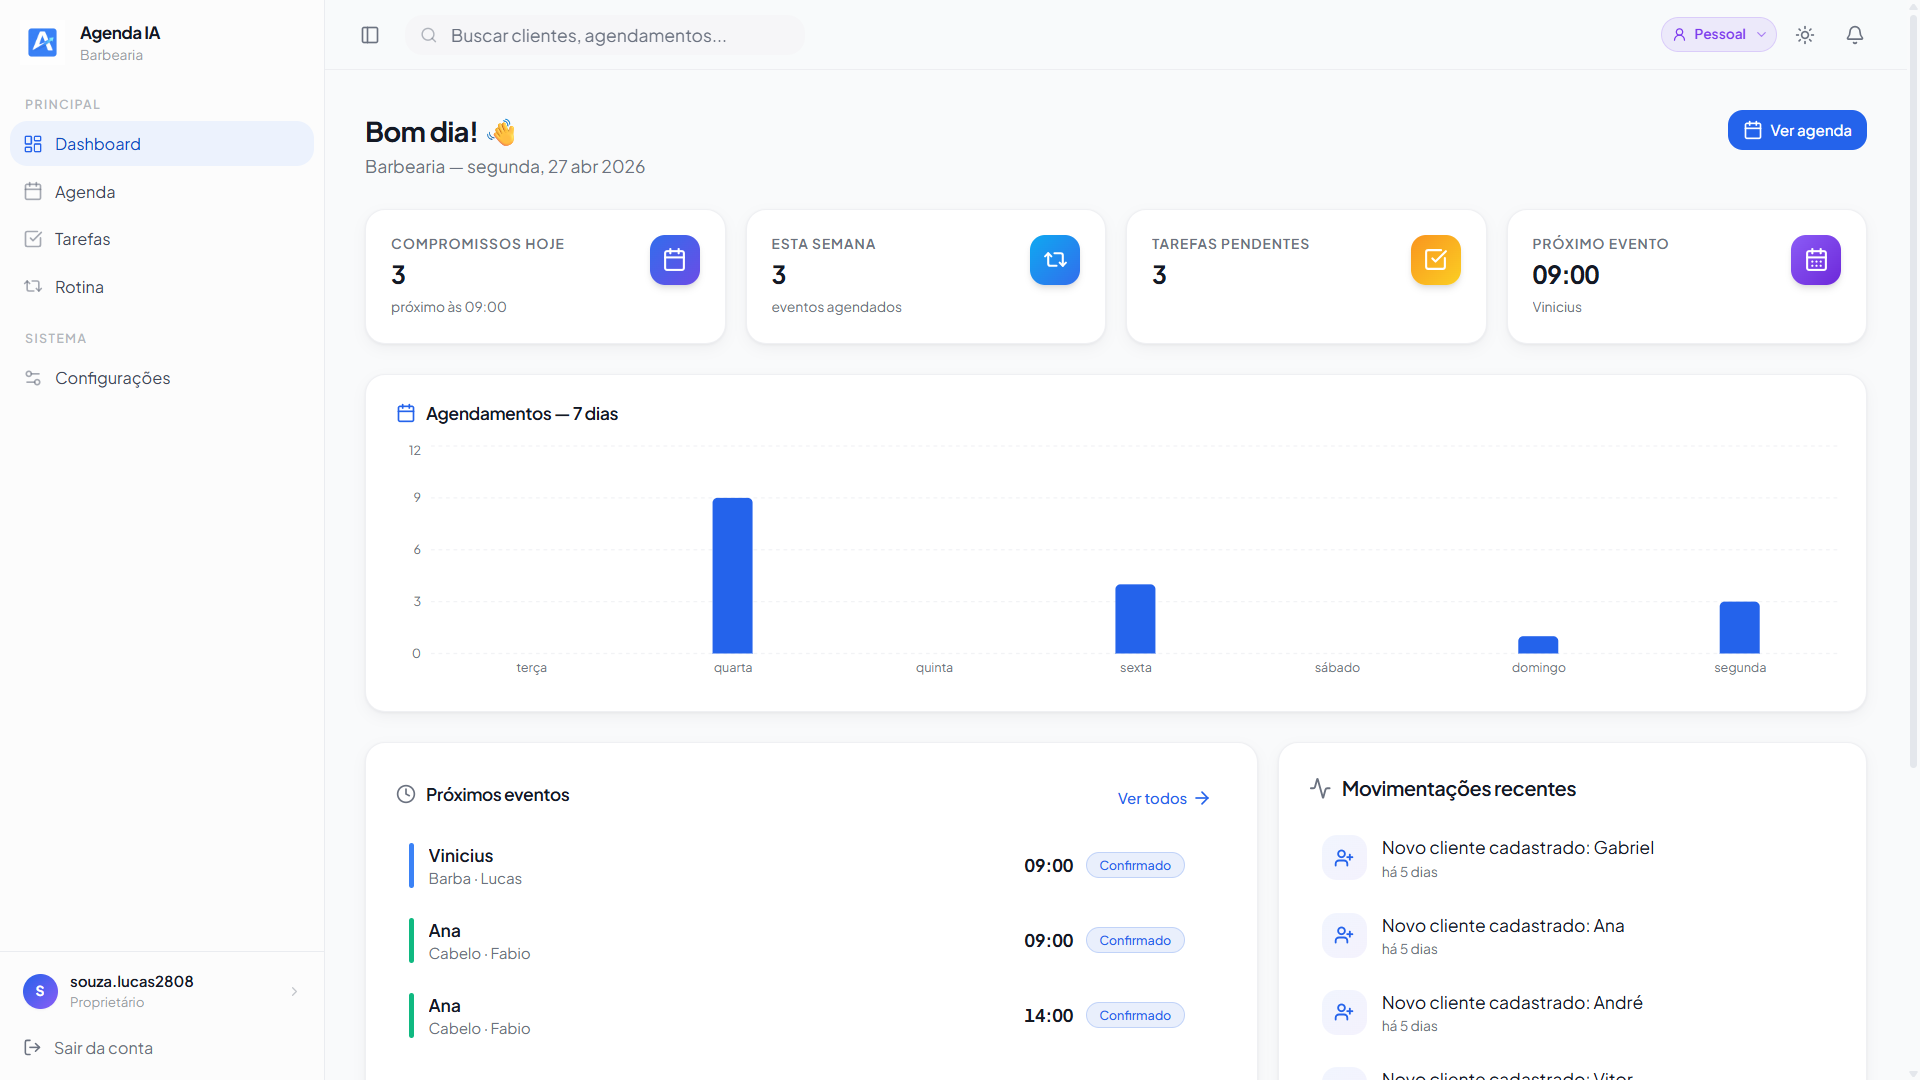
Task: Open Configurações in the sidebar
Action: point(162,378)
